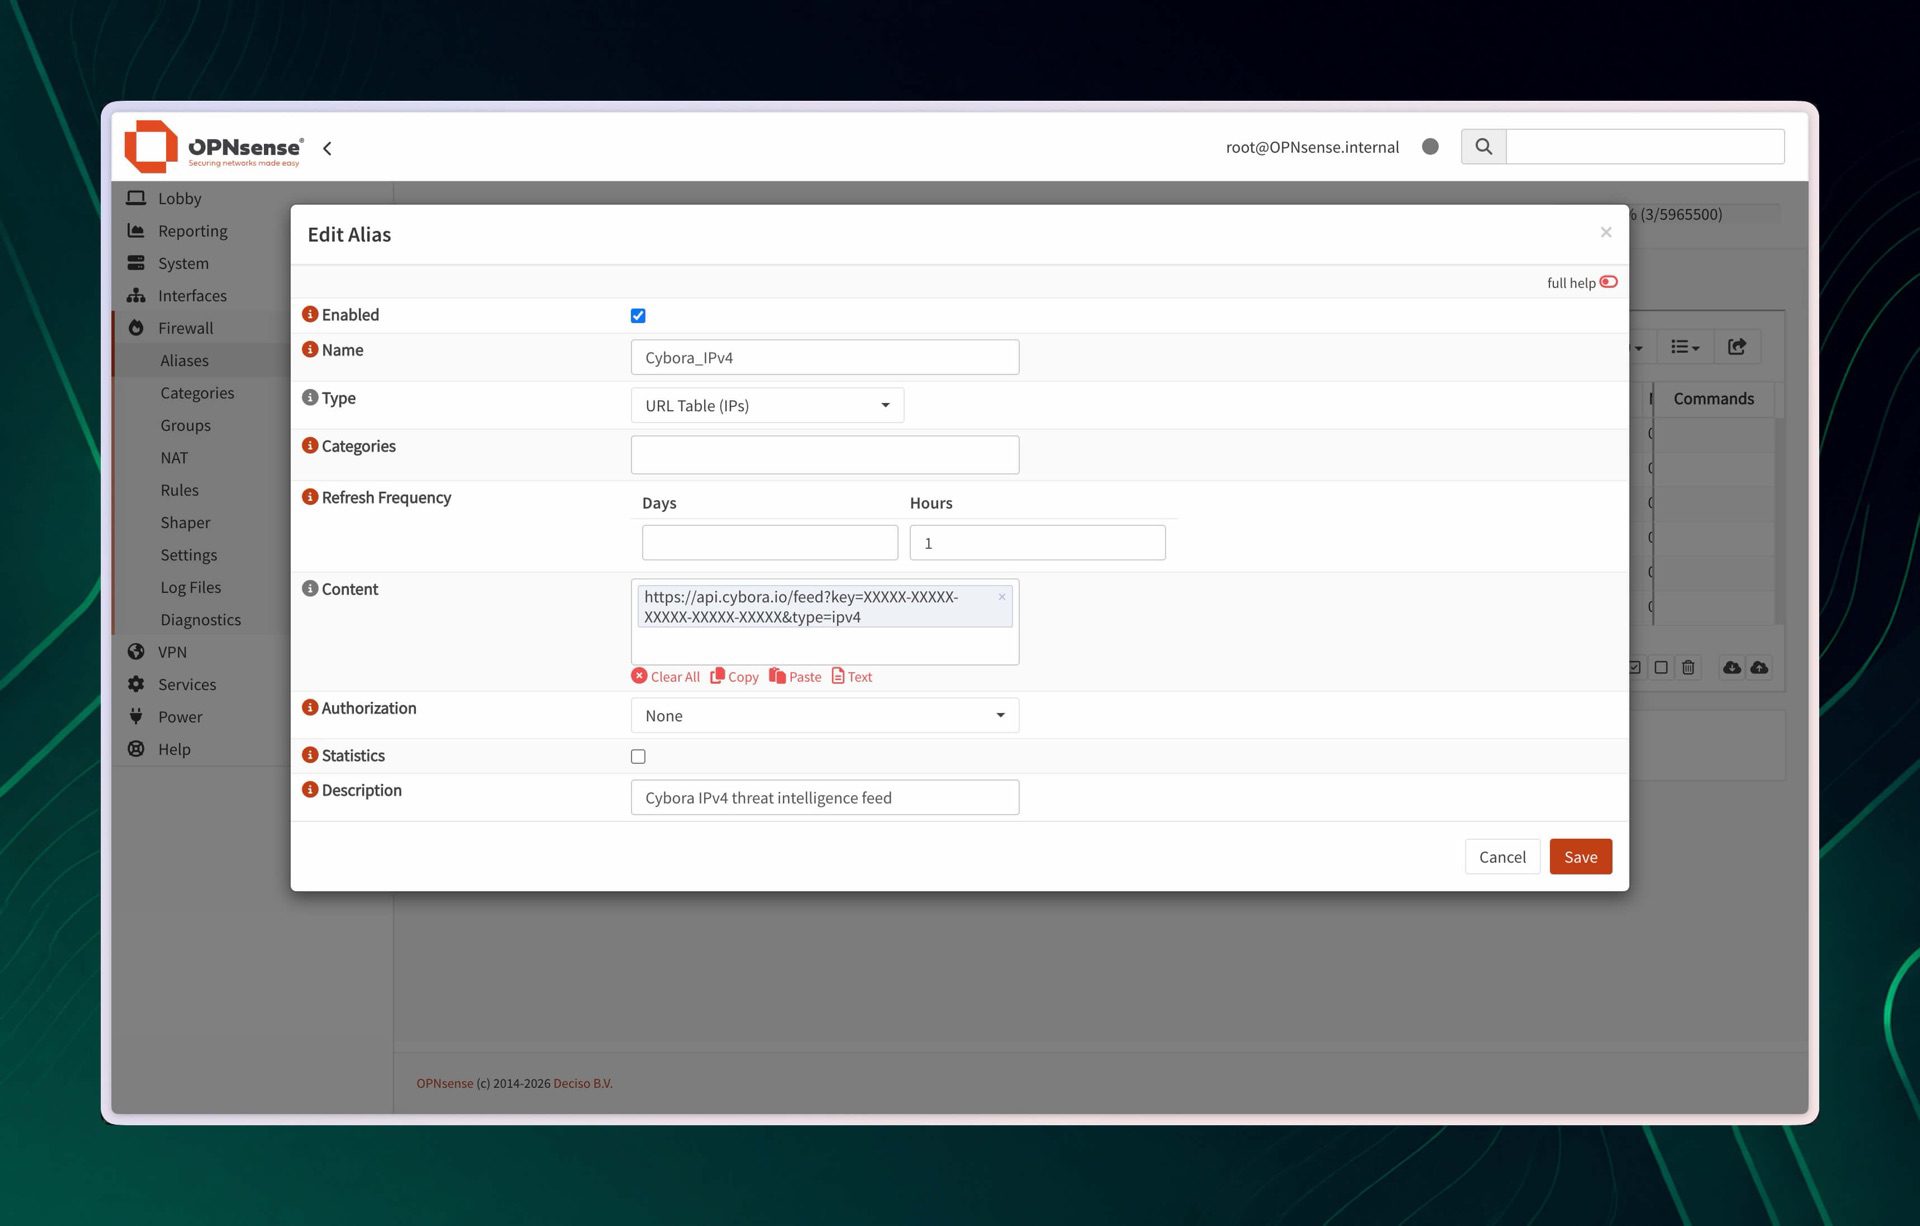1920x1226 pixels.
Task: Open Aliases in the Firewall menu
Action: click(x=184, y=360)
